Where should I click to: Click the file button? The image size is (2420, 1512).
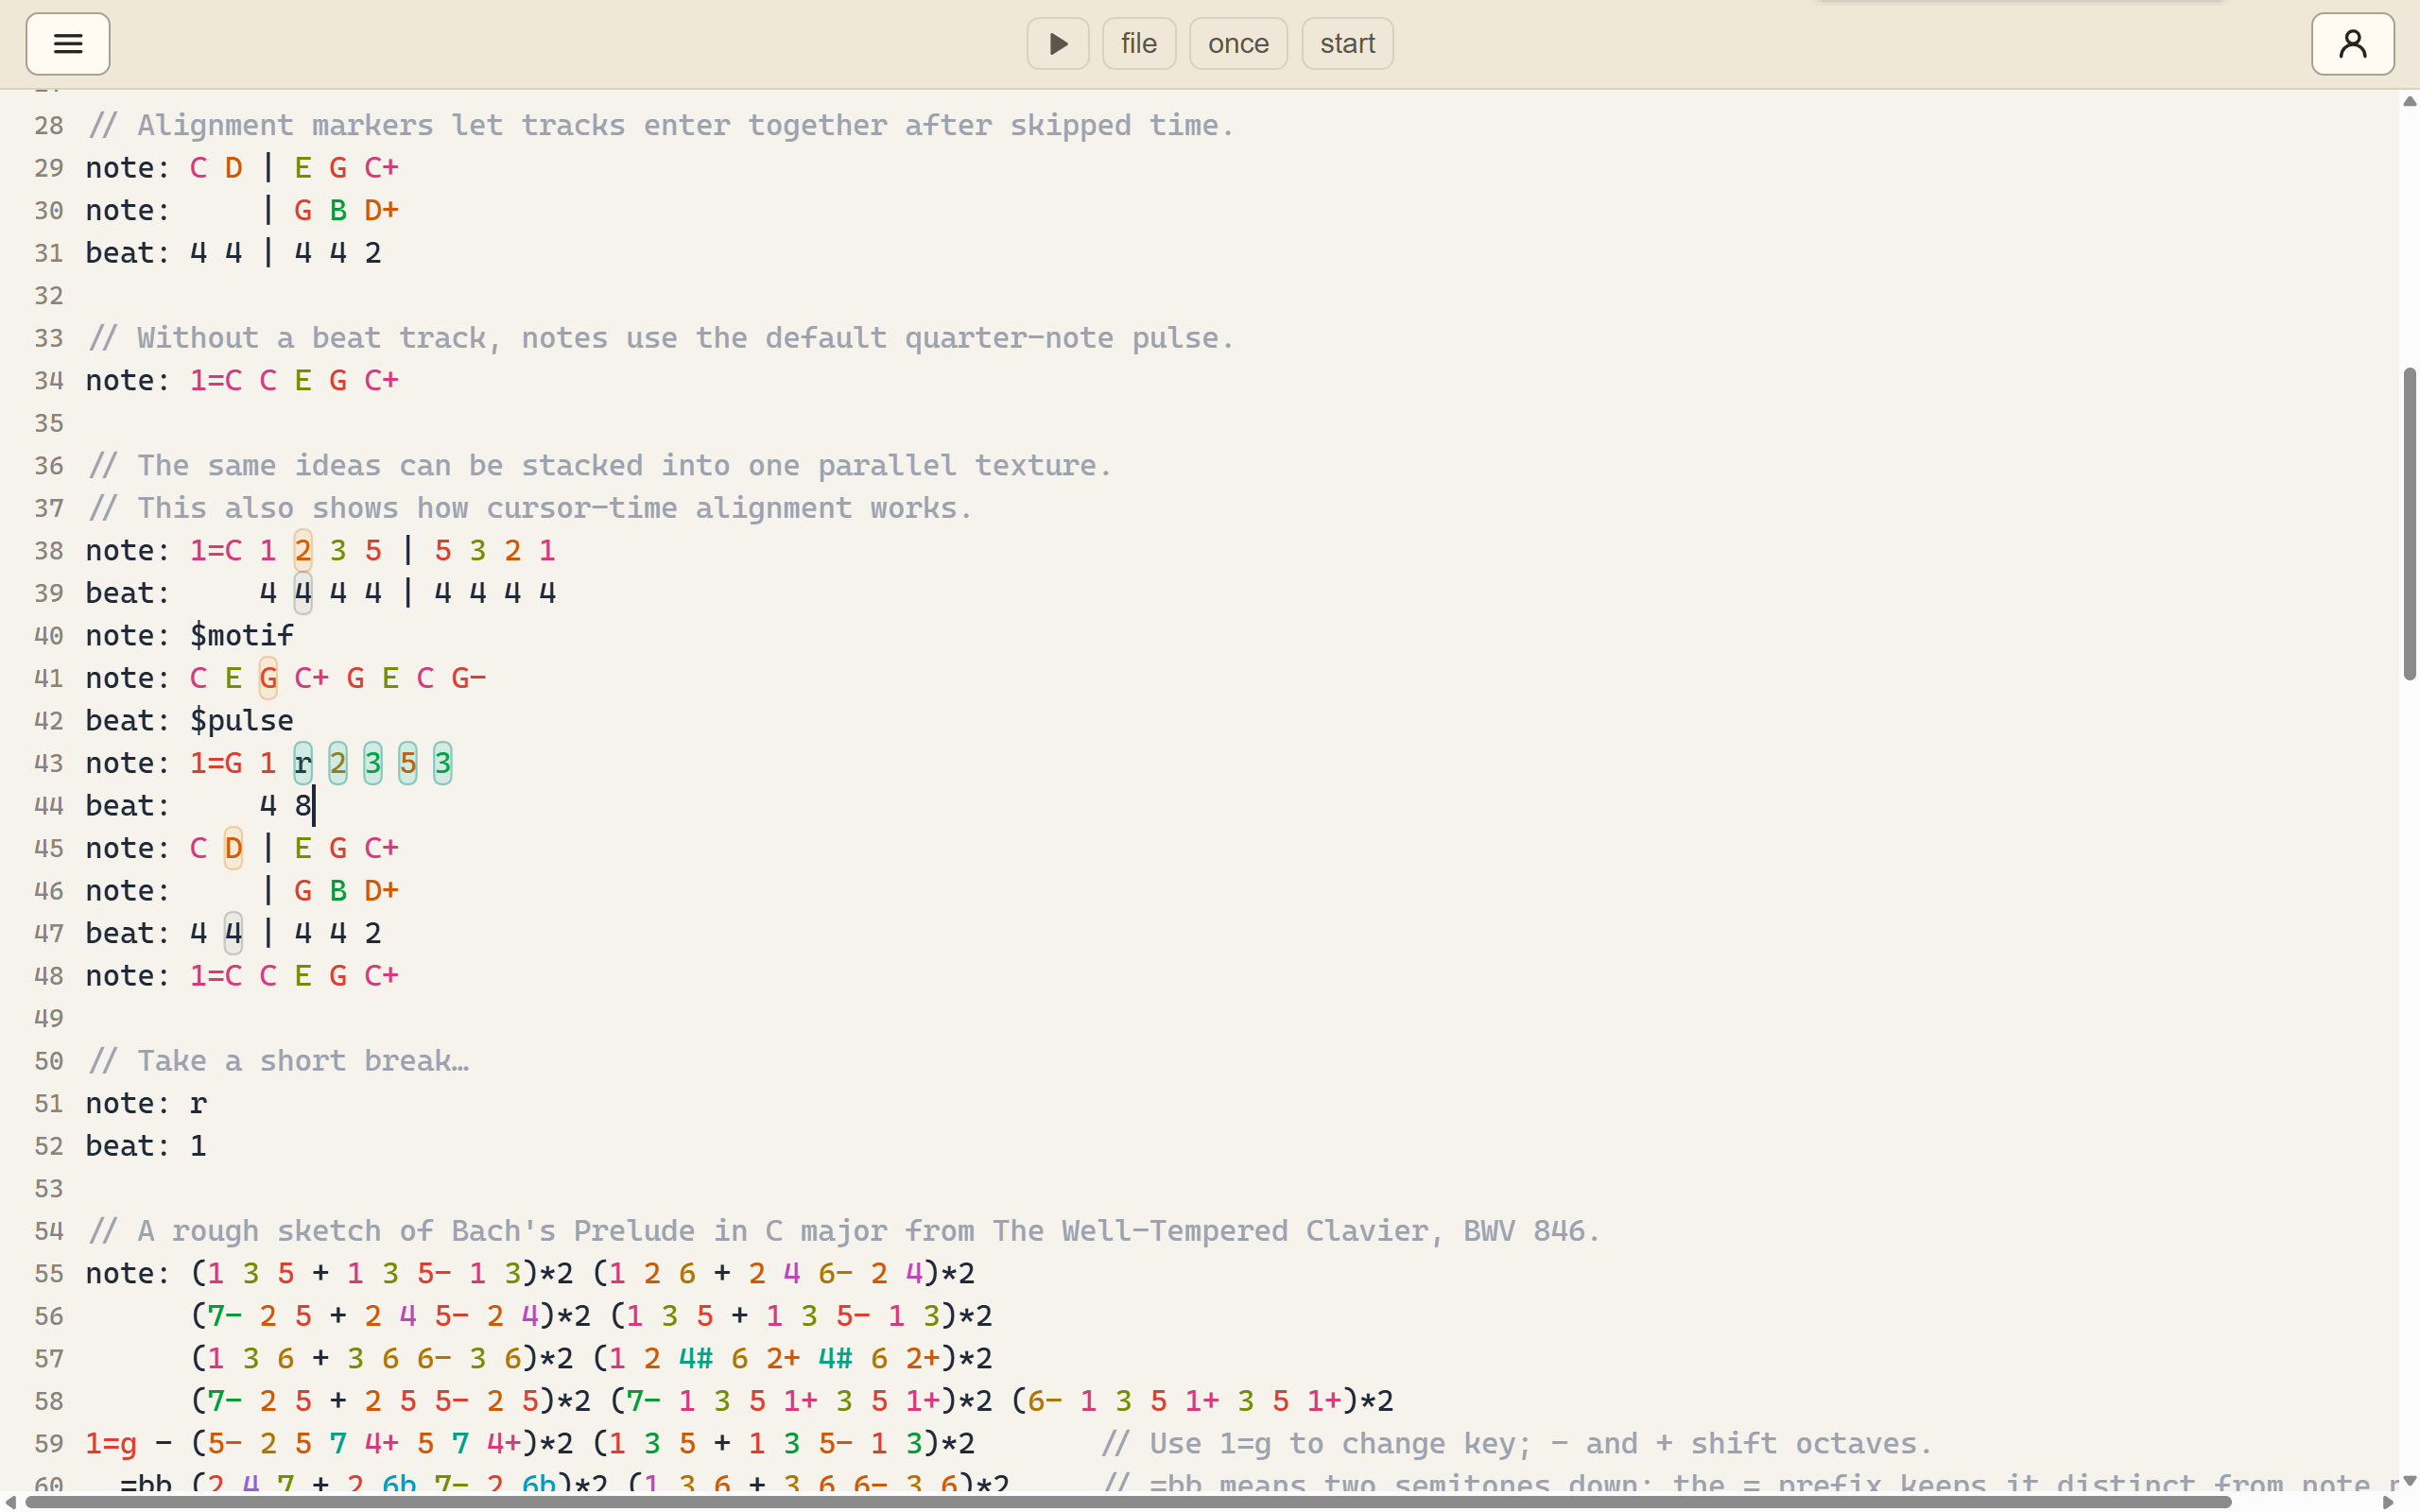click(x=1139, y=44)
